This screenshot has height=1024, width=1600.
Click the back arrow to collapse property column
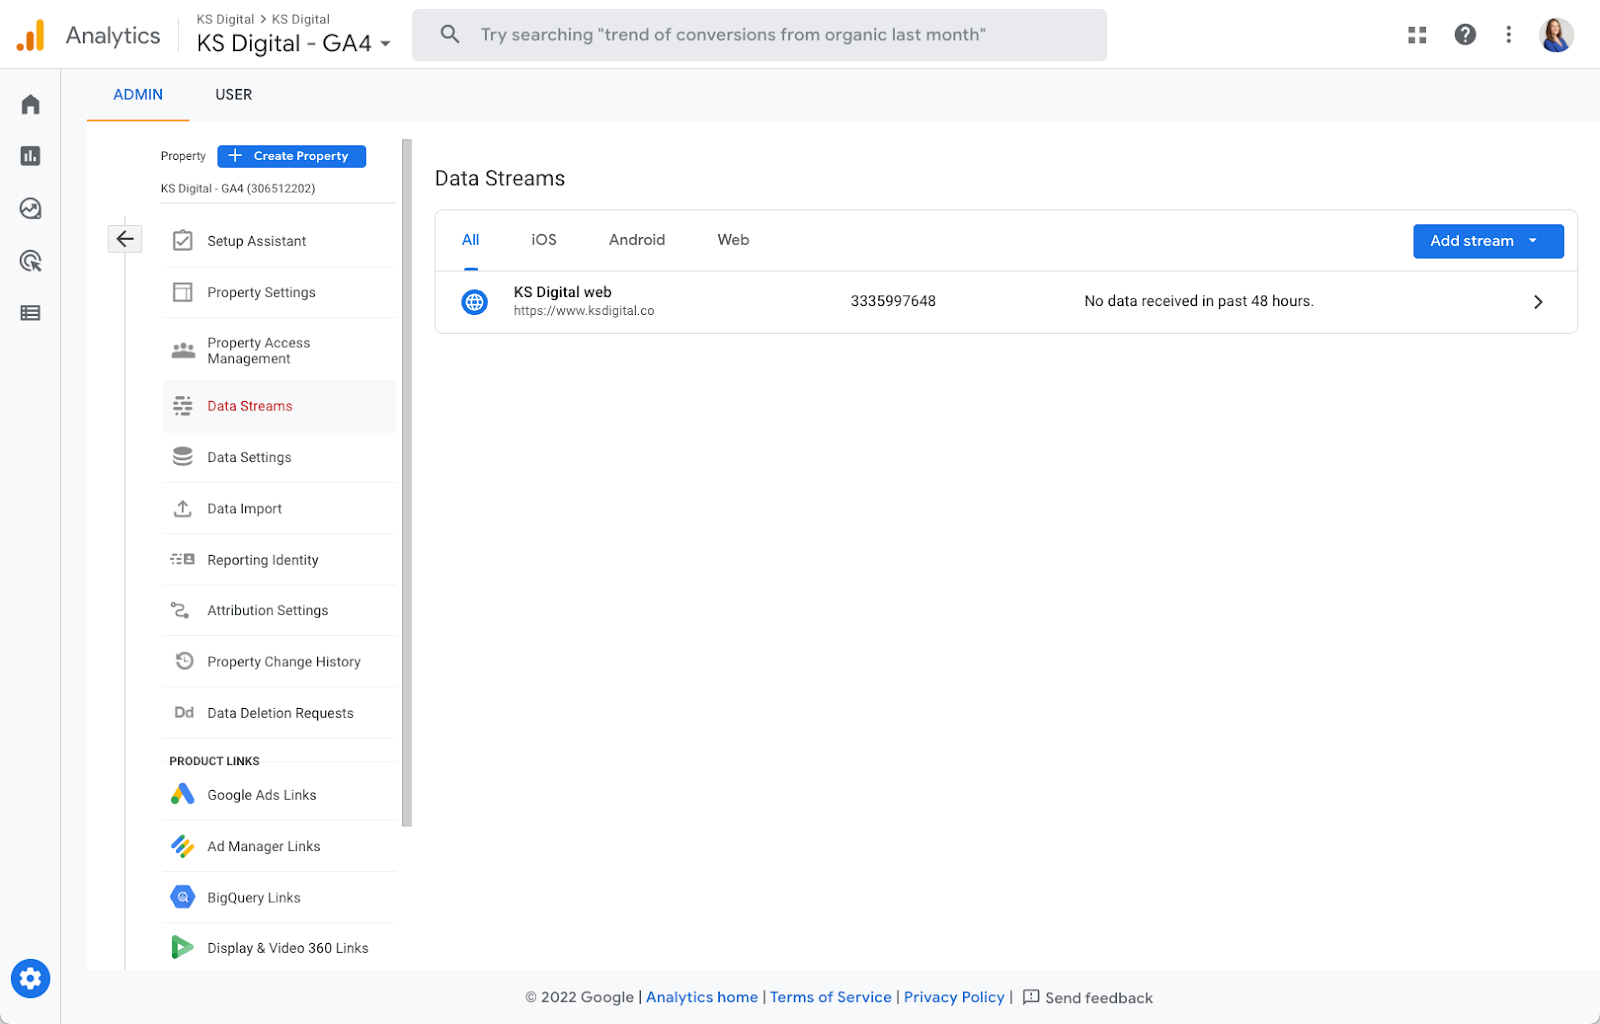125,238
